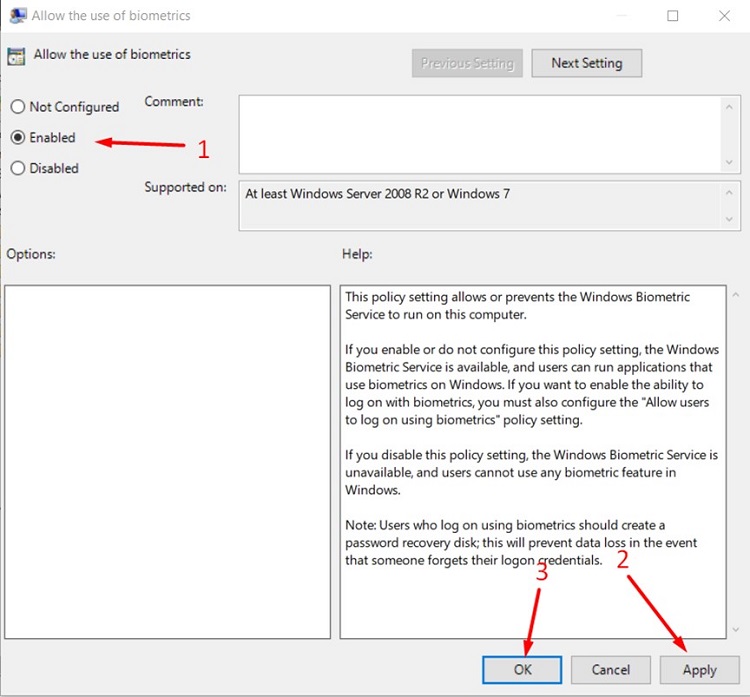750x697 pixels.
Task: Choose the Enabled radio button
Action: [17, 138]
